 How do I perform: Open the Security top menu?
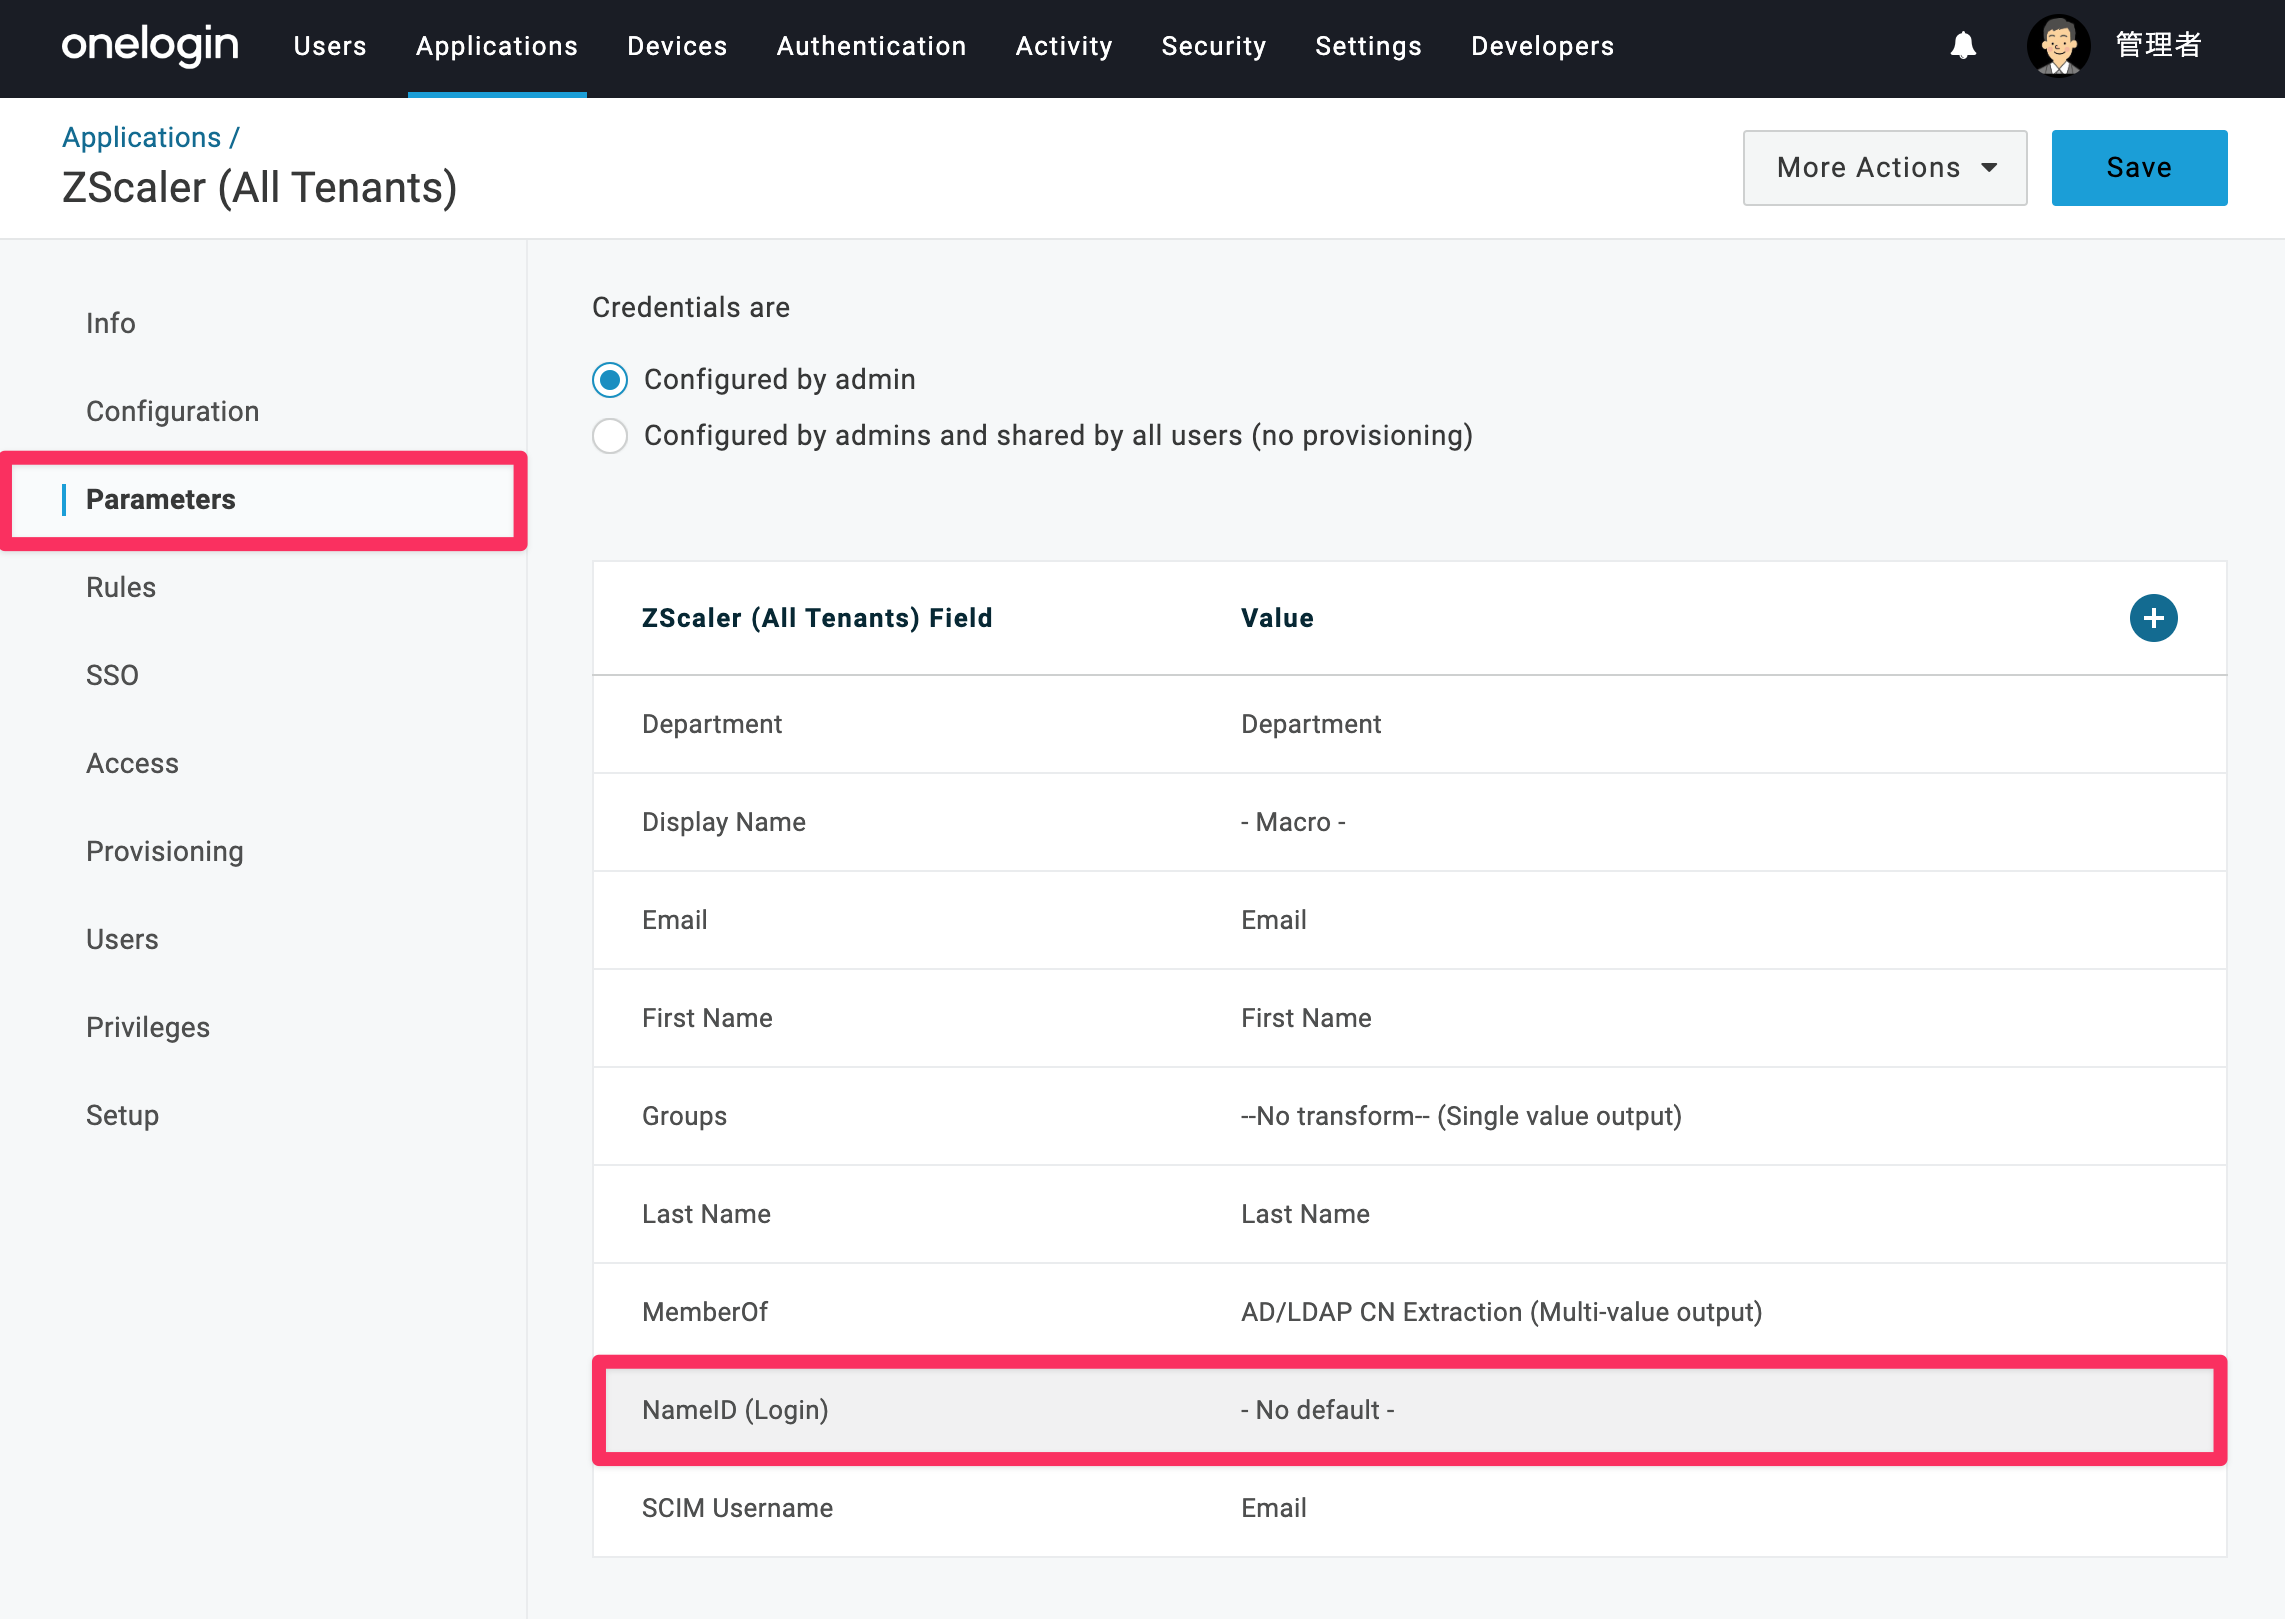[x=1213, y=46]
